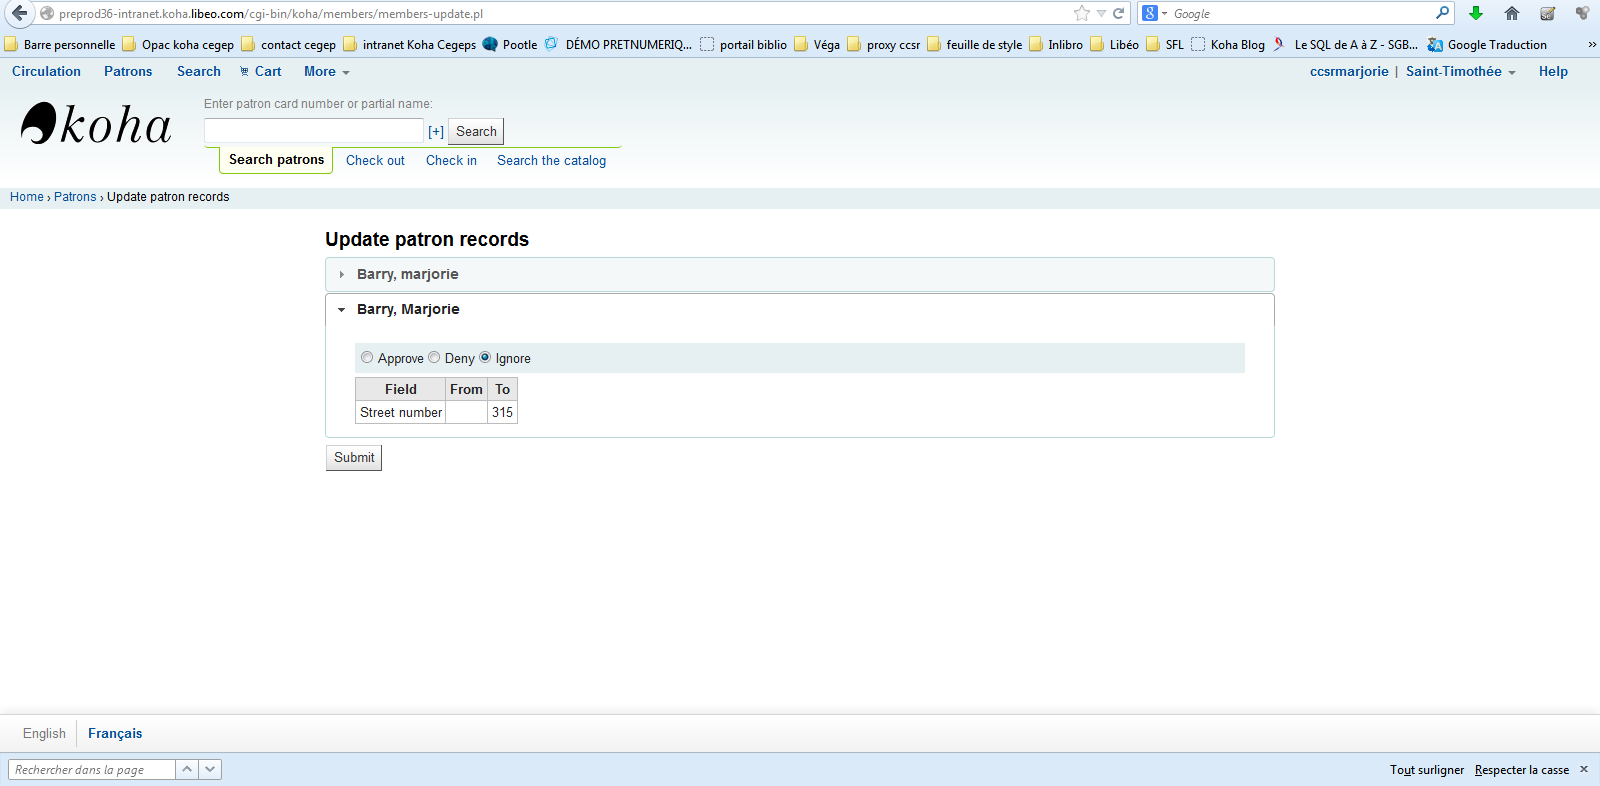Open the Saint-Timothée library dropdown
The width and height of the screenshot is (1600, 786).
[1460, 72]
